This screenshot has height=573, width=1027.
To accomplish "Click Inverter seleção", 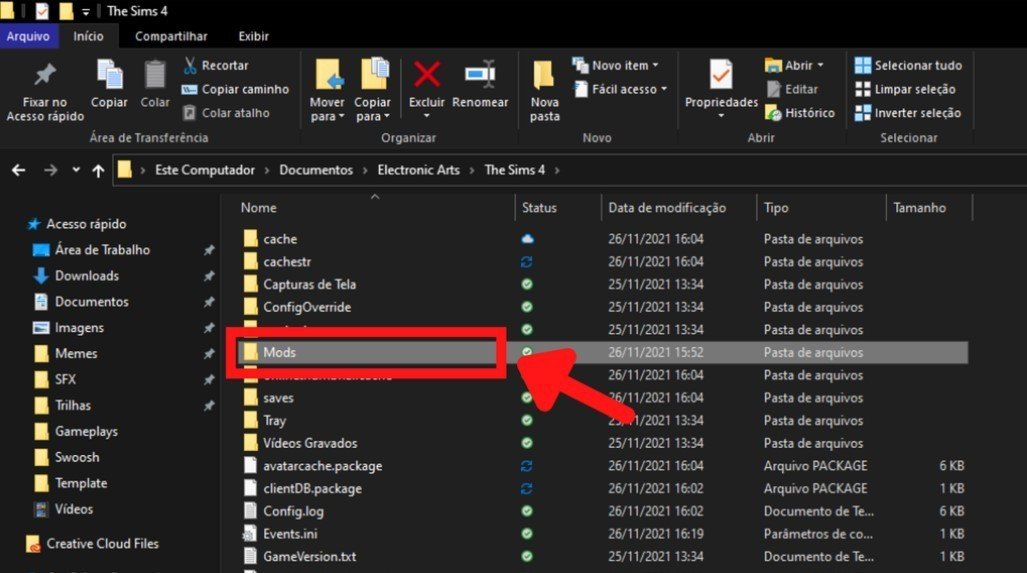I will click(x=908, y=113).
